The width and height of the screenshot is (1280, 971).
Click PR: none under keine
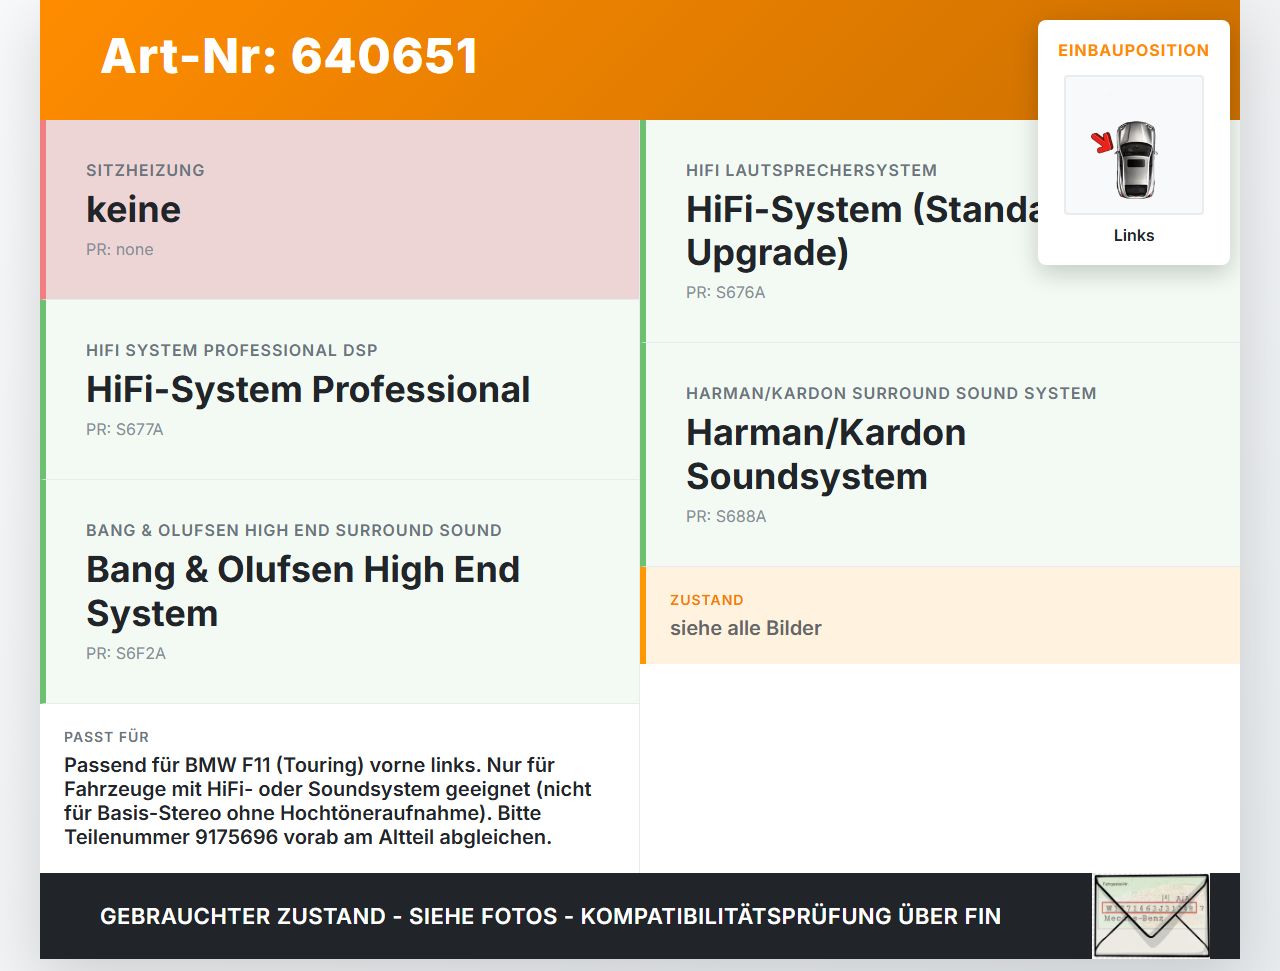coord(120,250)
